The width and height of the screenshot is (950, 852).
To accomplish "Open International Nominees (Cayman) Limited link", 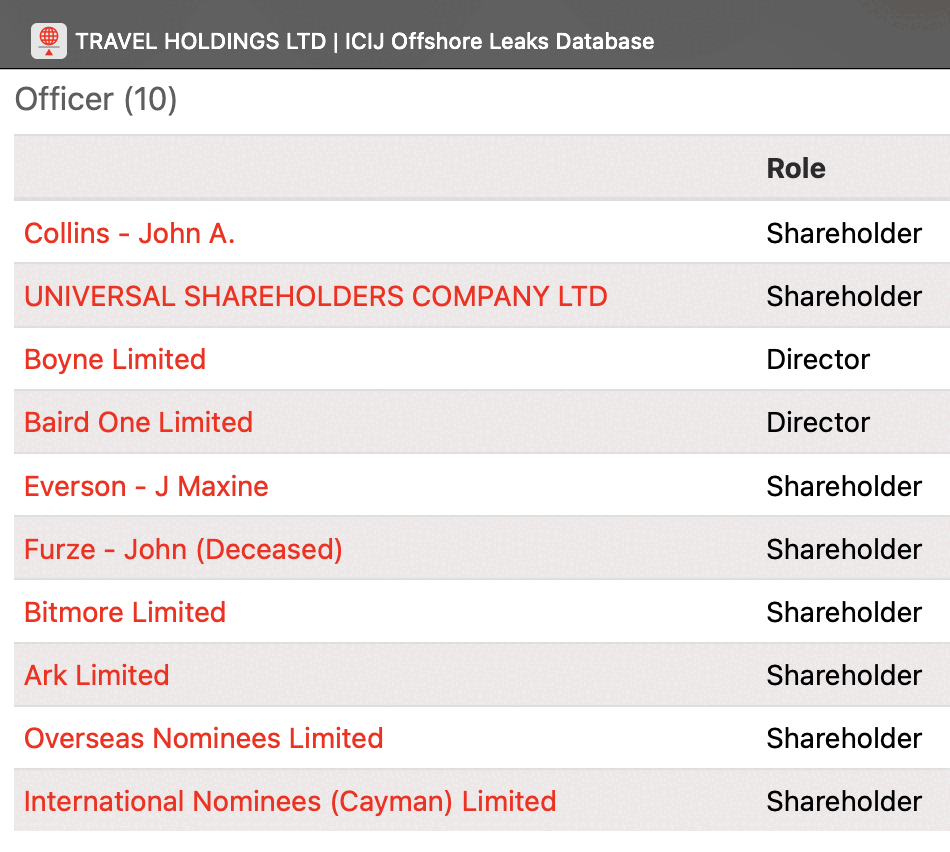I will point(290,801).
